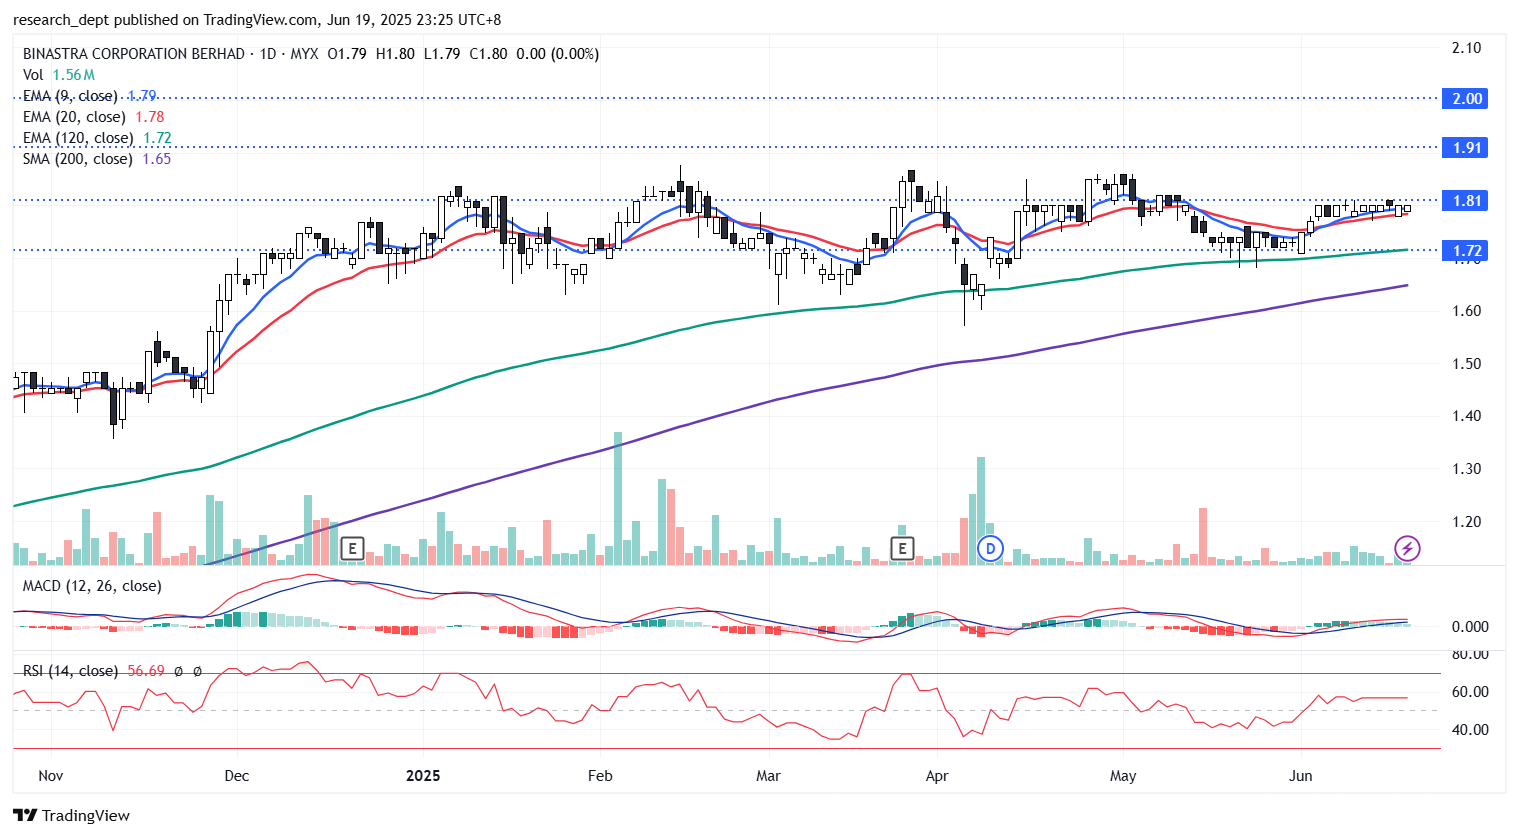The width and height of the screenshot is (1519, 837).
Task: Click the dividend D marker in April
Action: [x=990, y=548]
